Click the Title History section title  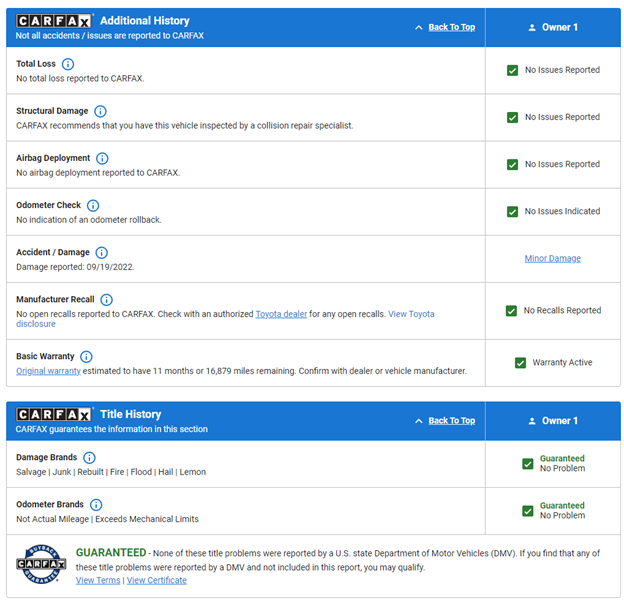(x=131, y=414)
